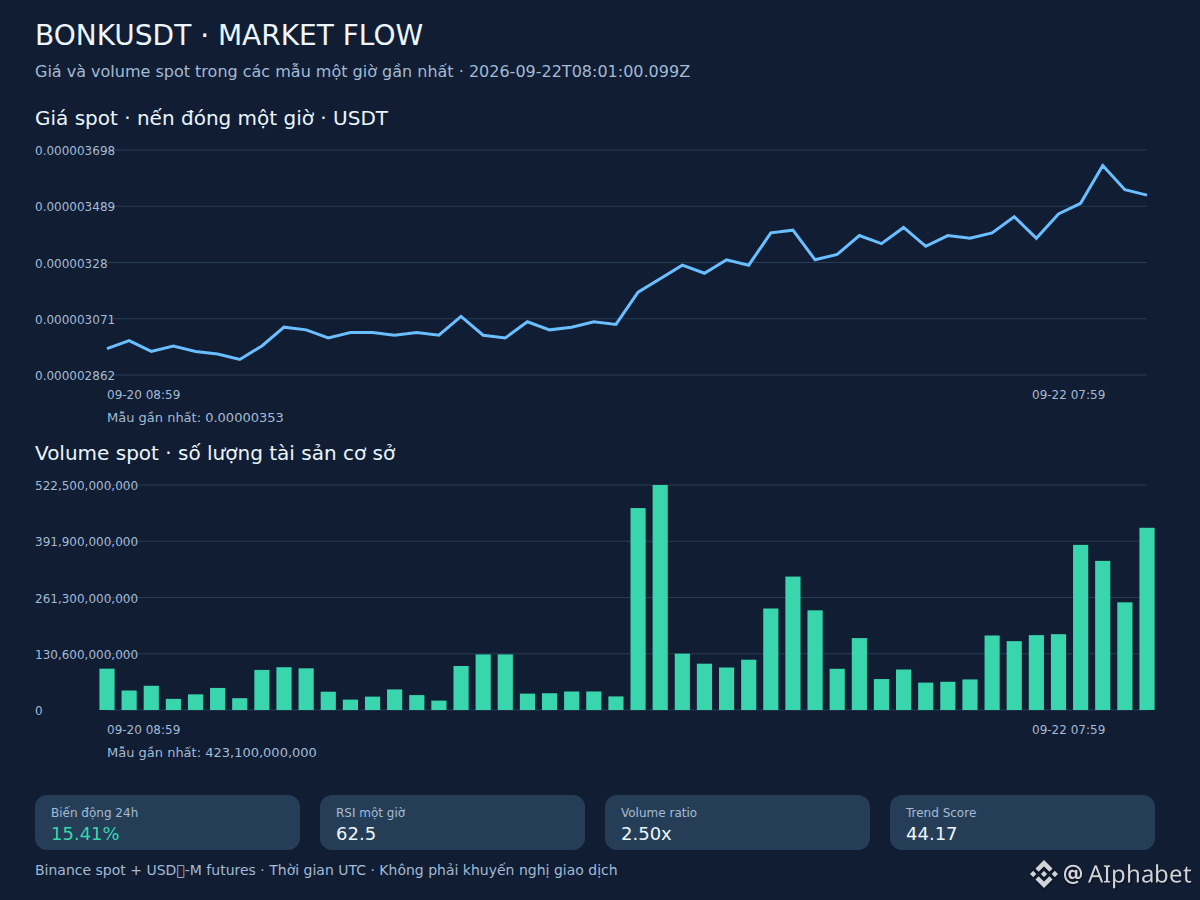Screen dimensions: 1200x900
Task: Click the 522,500,000,000 volume axis label
Action: click(x=86, y=486)
